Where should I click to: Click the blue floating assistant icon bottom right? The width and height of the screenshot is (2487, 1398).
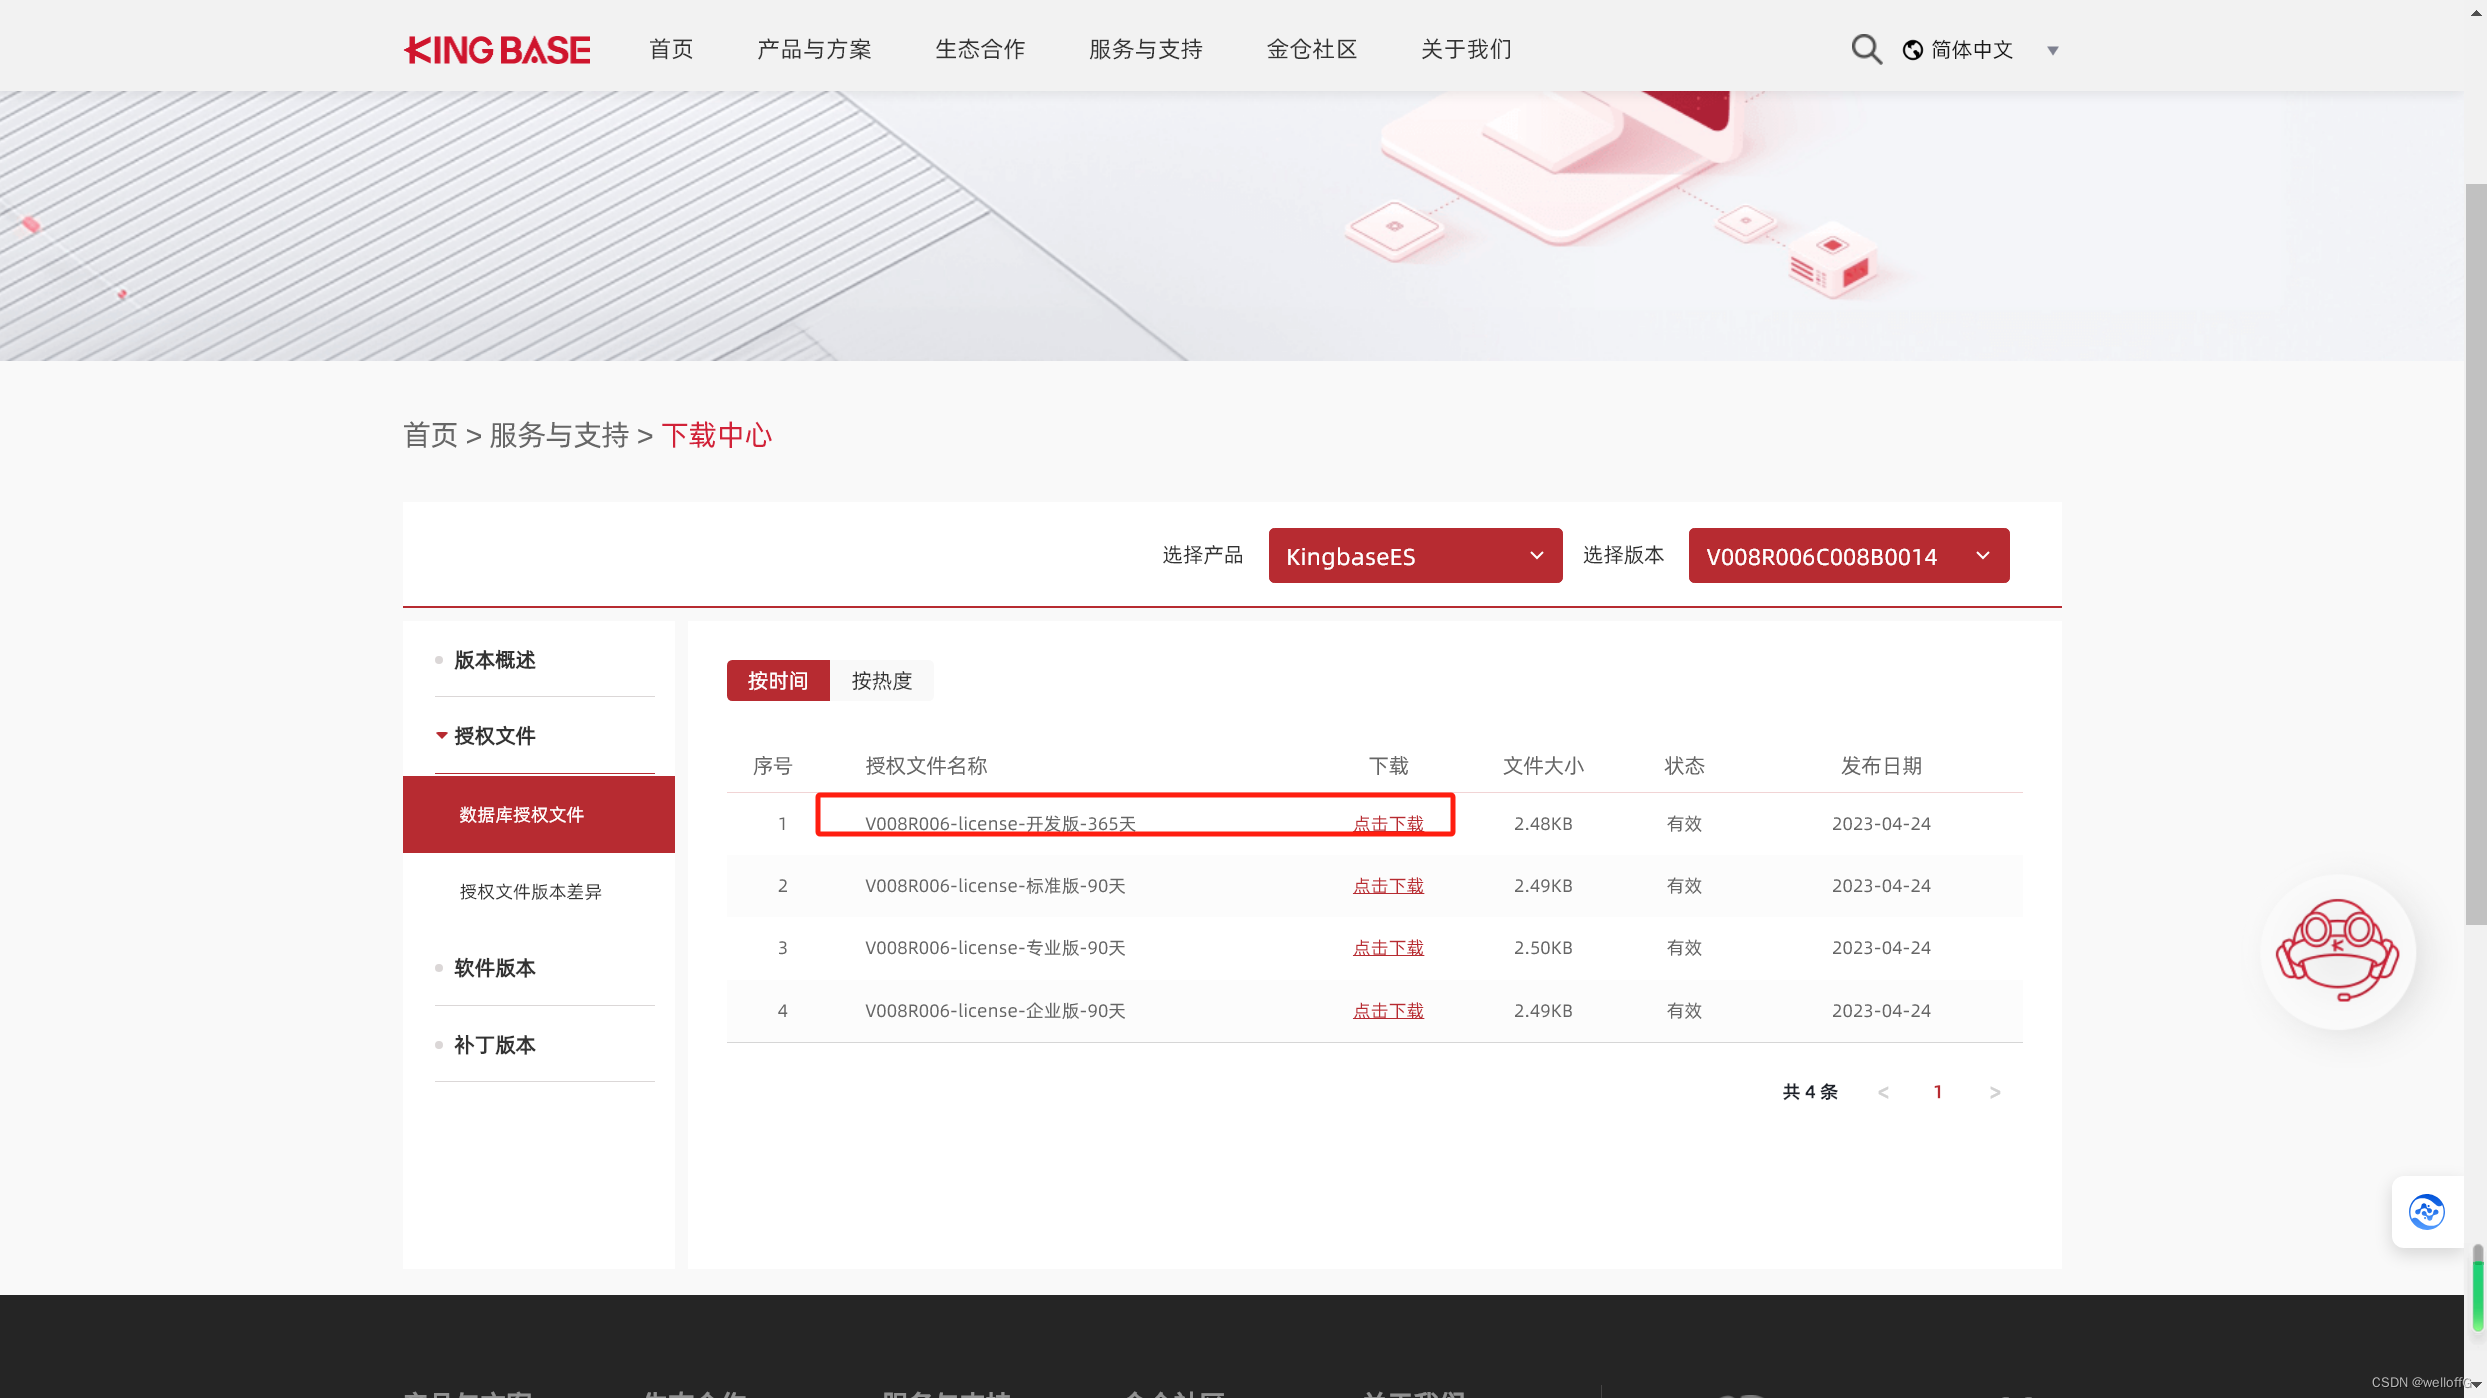[x=2428, y=1211]
